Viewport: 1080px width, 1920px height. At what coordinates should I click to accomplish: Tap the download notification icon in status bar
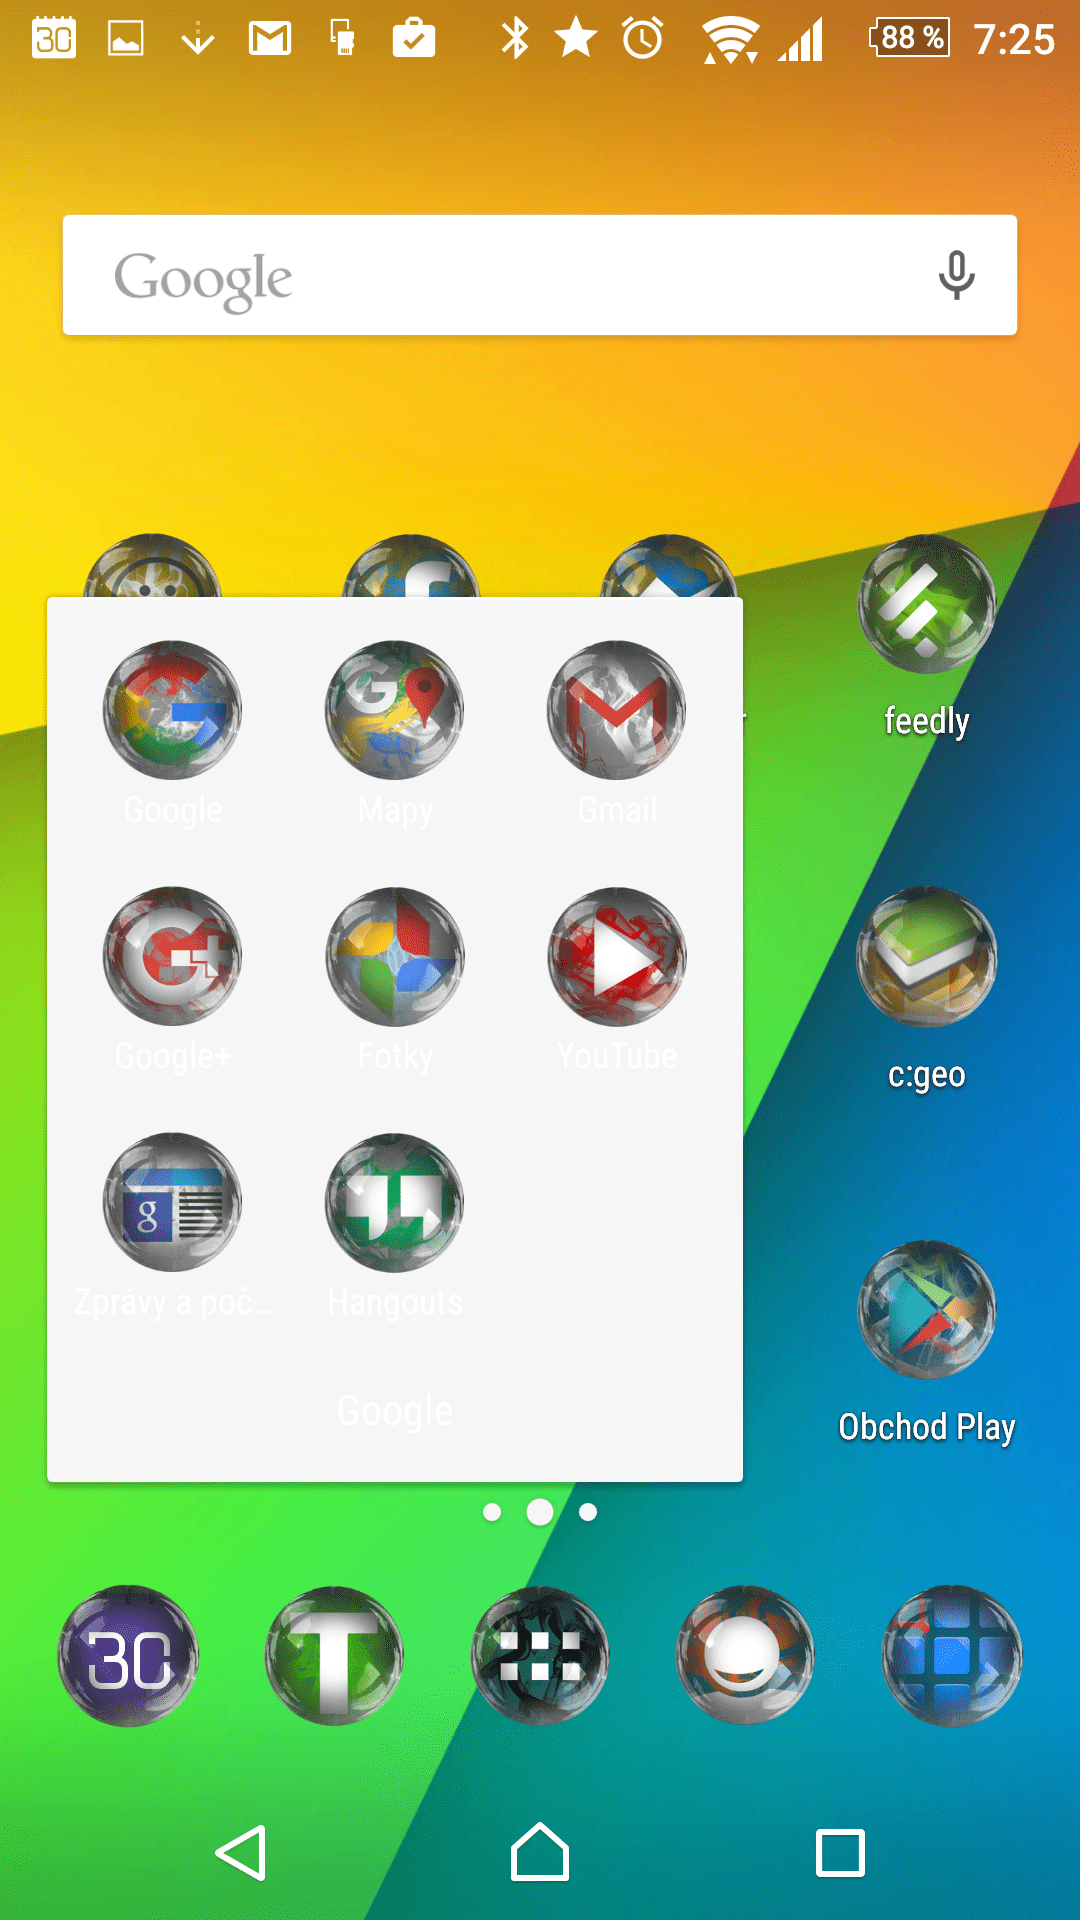(x=198, y=40)
